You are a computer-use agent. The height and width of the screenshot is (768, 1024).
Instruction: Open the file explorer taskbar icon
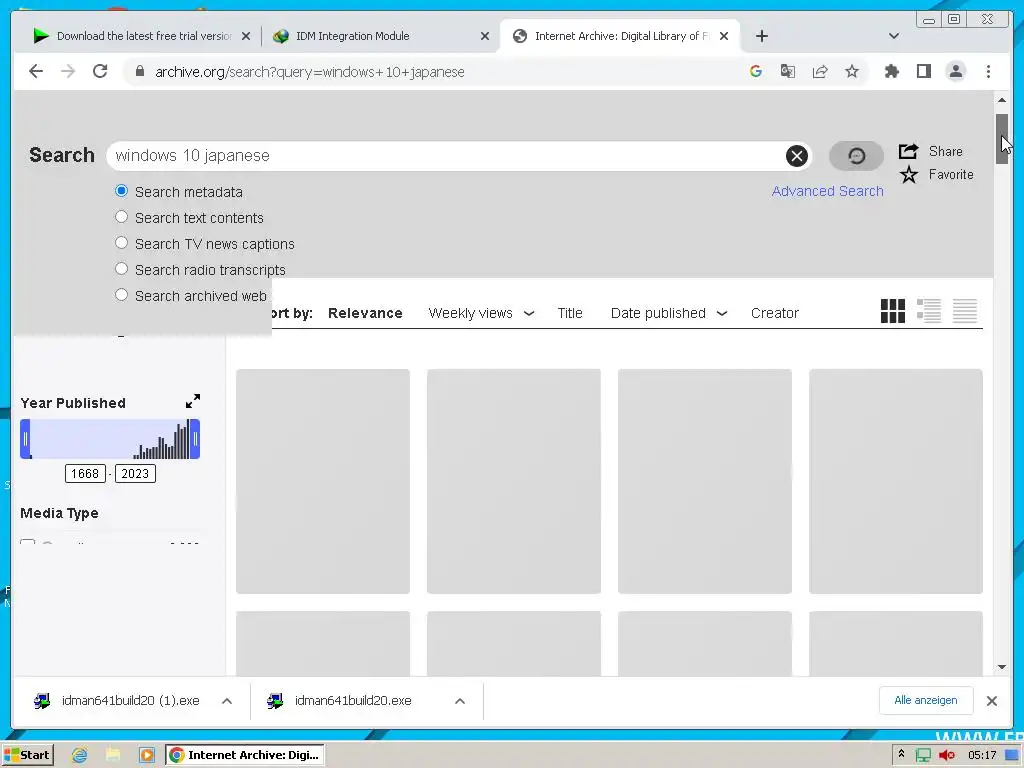click(x=113, y=755)
